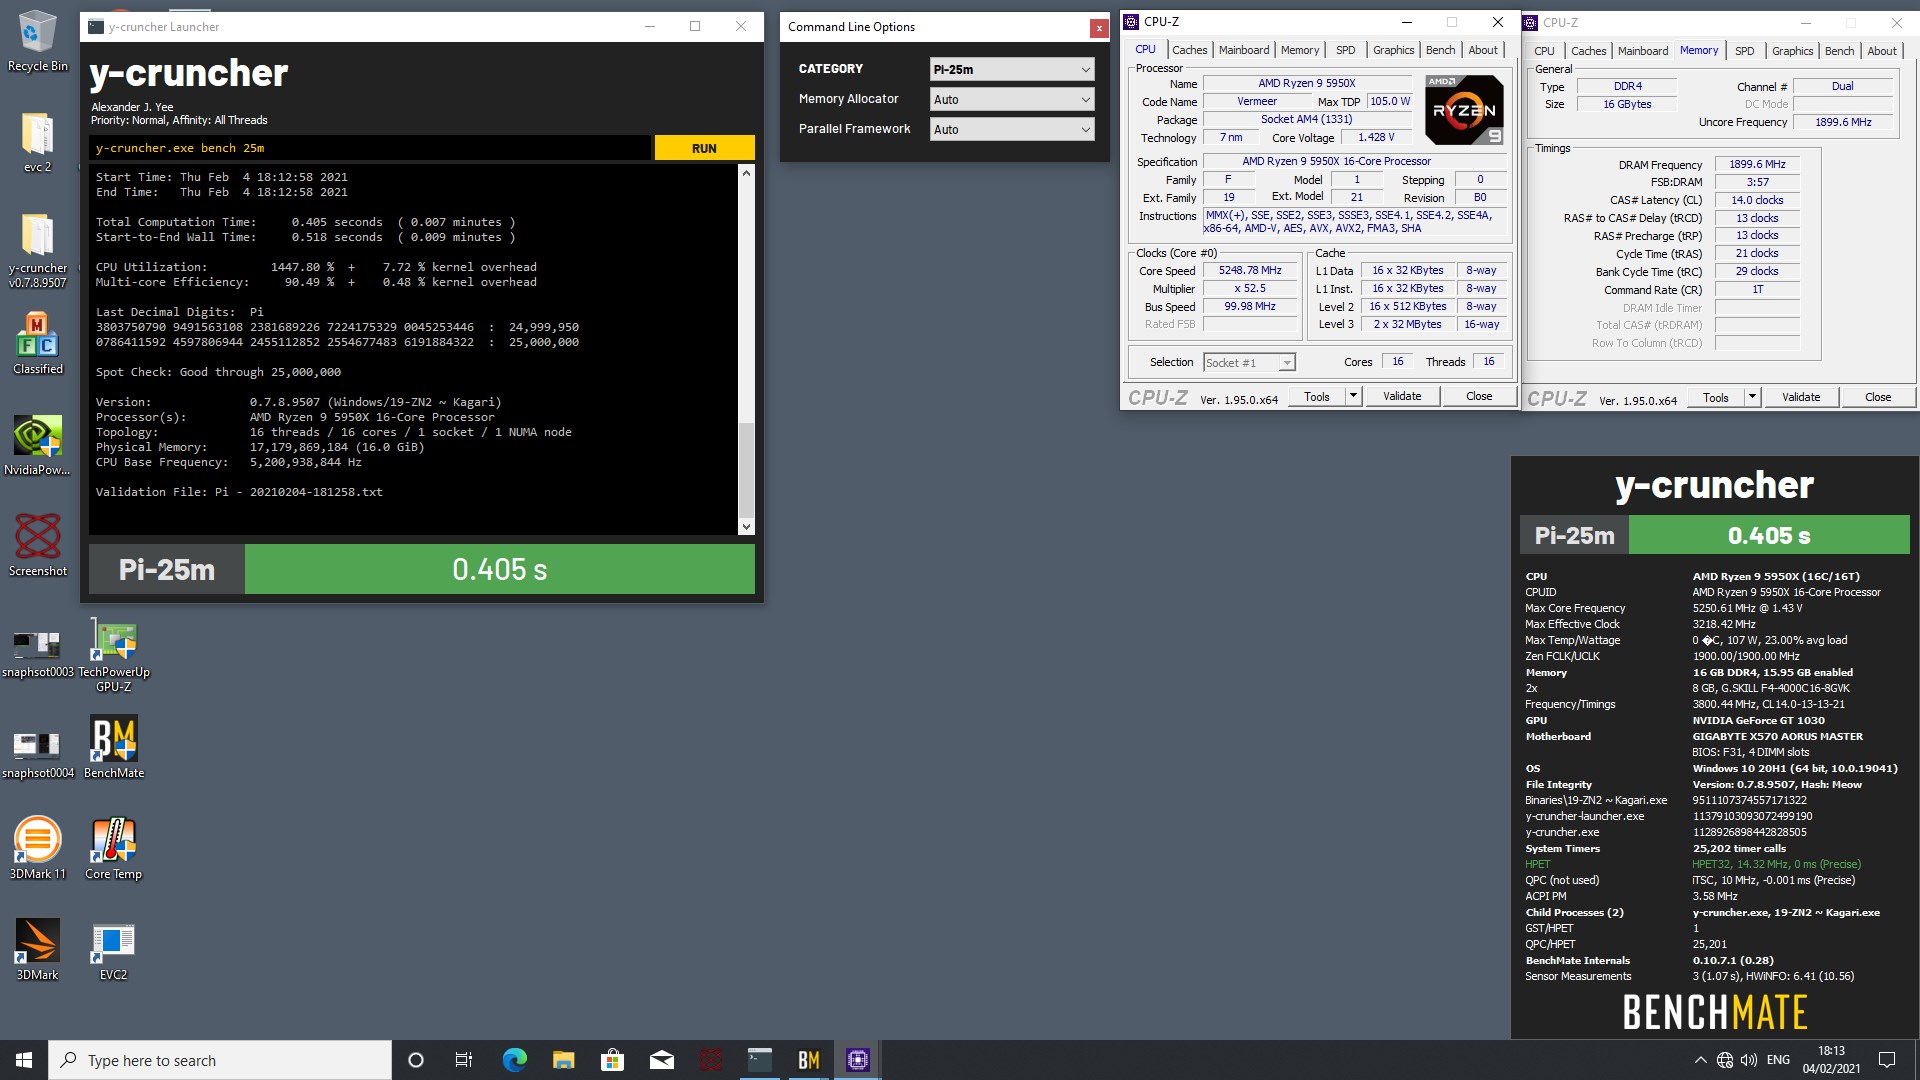Click the yellow RUN button
The width and height of the screenshot is (1920, 1080).
click(704, 148)
